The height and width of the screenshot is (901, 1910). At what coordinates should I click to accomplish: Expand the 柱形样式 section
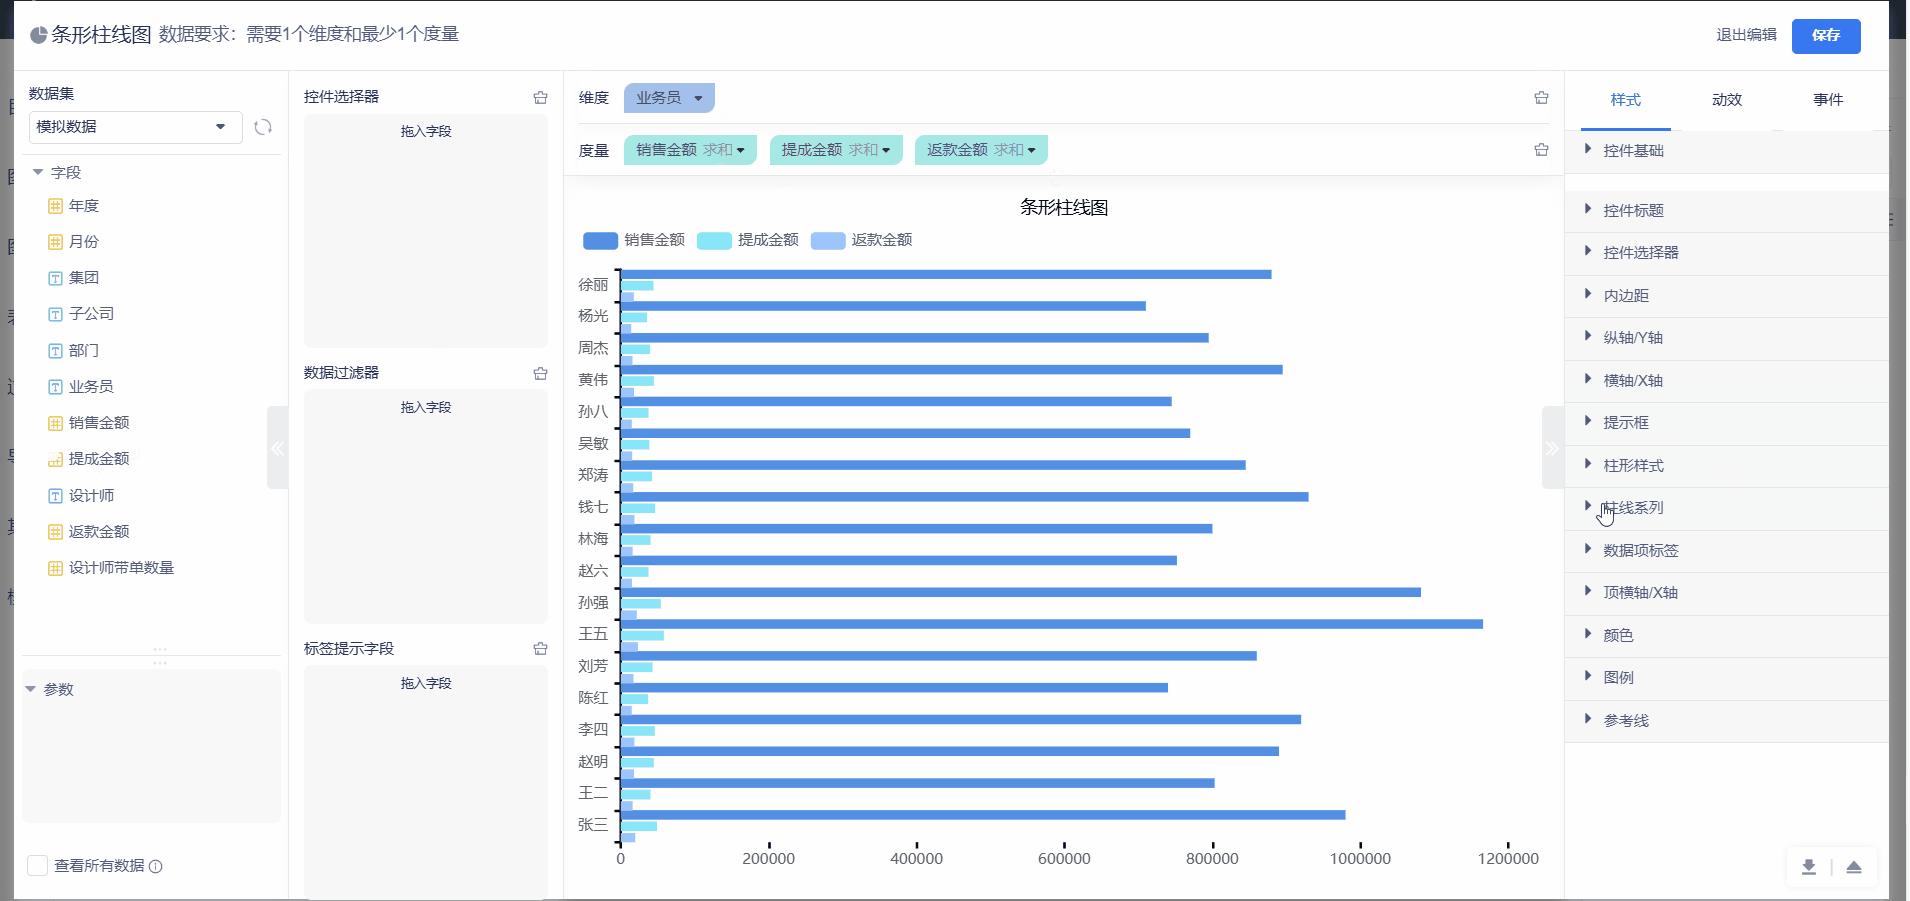coord(1726,466)
